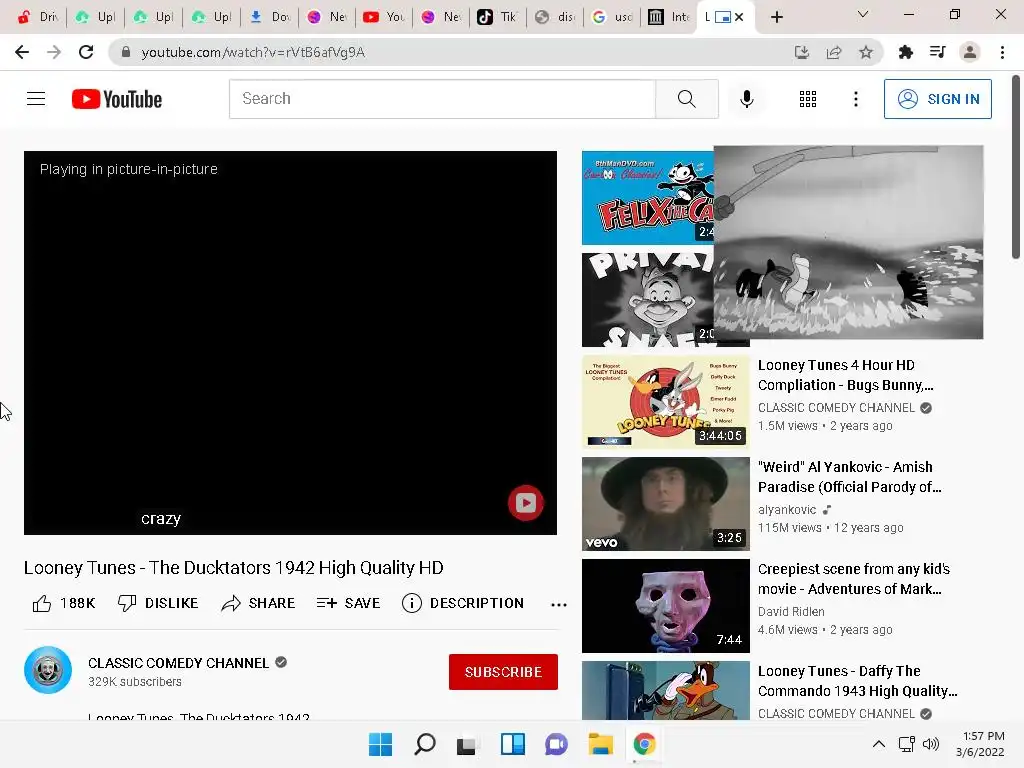Screen dimensions: 1024x768
Task: Like the video with thumbs up
Action: coord(63,603)
